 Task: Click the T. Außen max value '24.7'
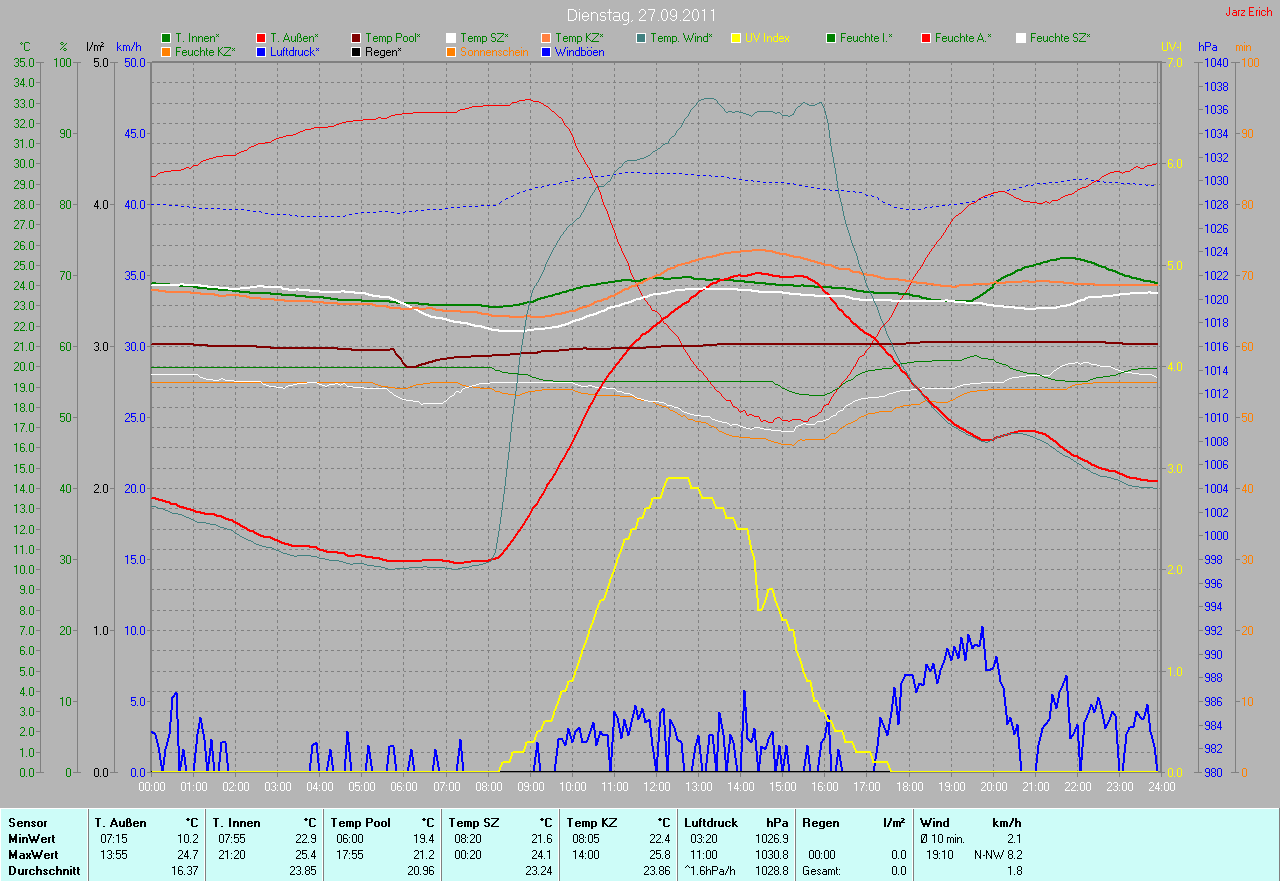pyautogui.click(x=189, y=855)
